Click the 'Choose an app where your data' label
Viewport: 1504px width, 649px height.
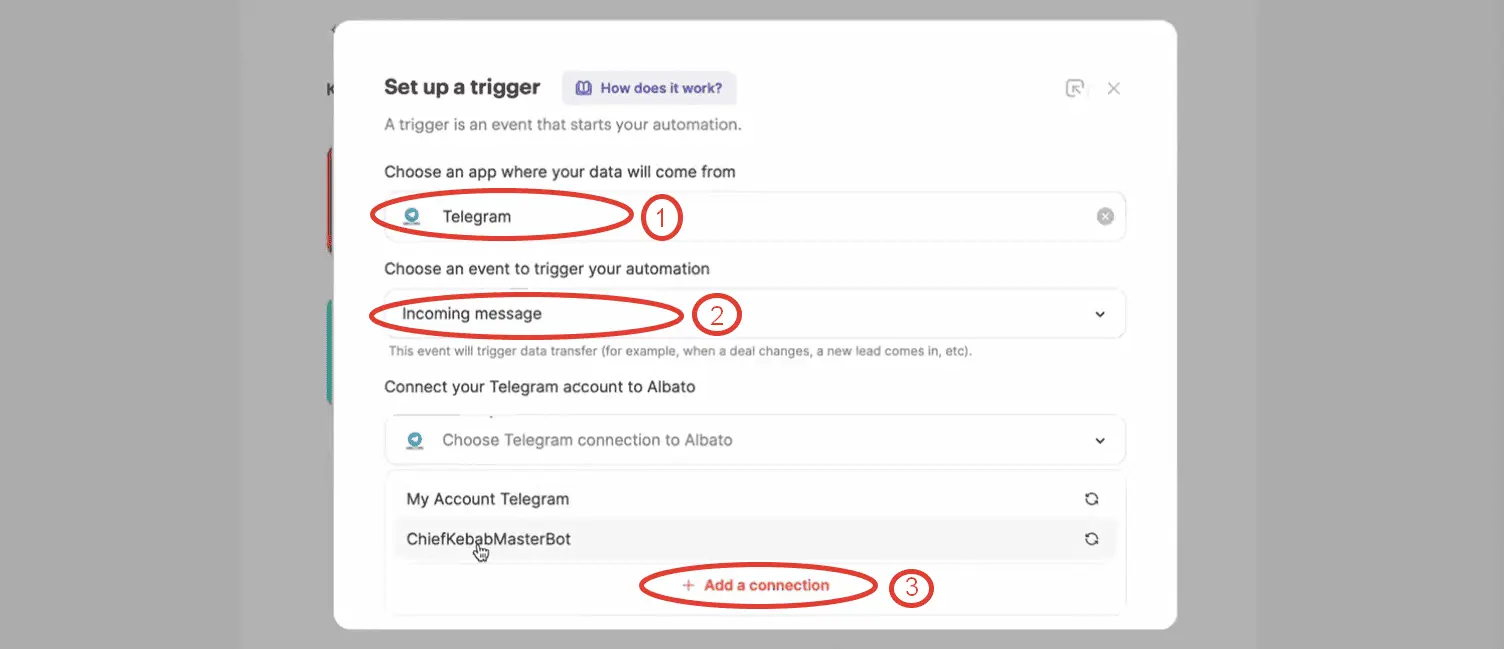[x=560, y=172]
